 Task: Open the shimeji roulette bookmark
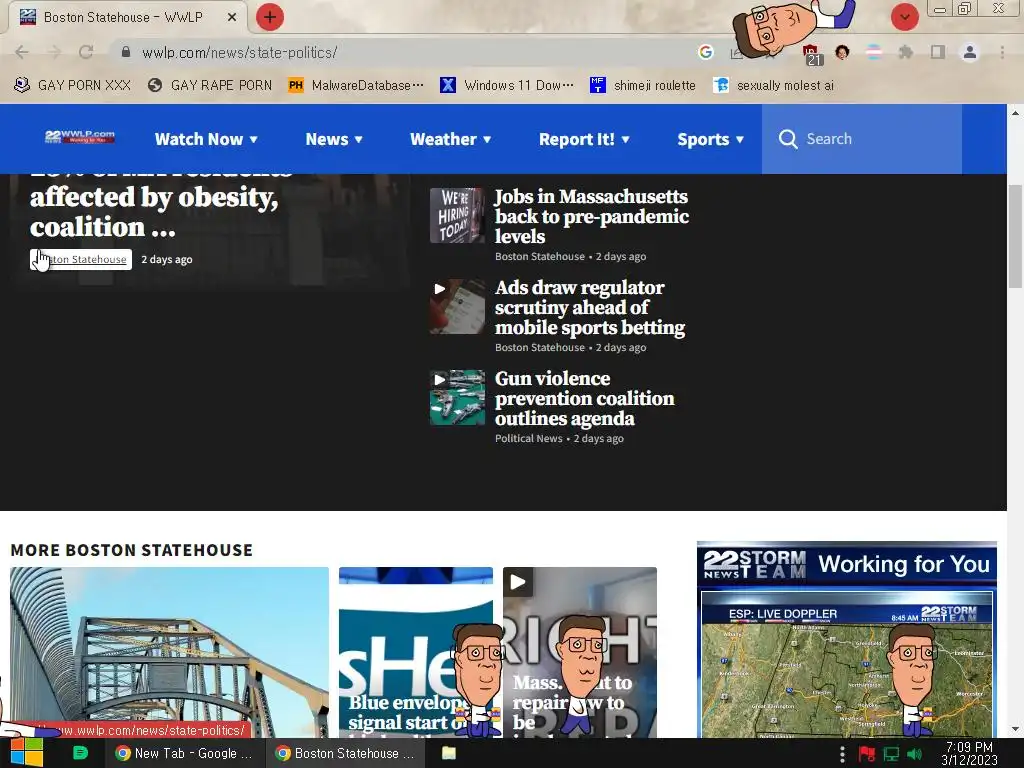point(643,85)
